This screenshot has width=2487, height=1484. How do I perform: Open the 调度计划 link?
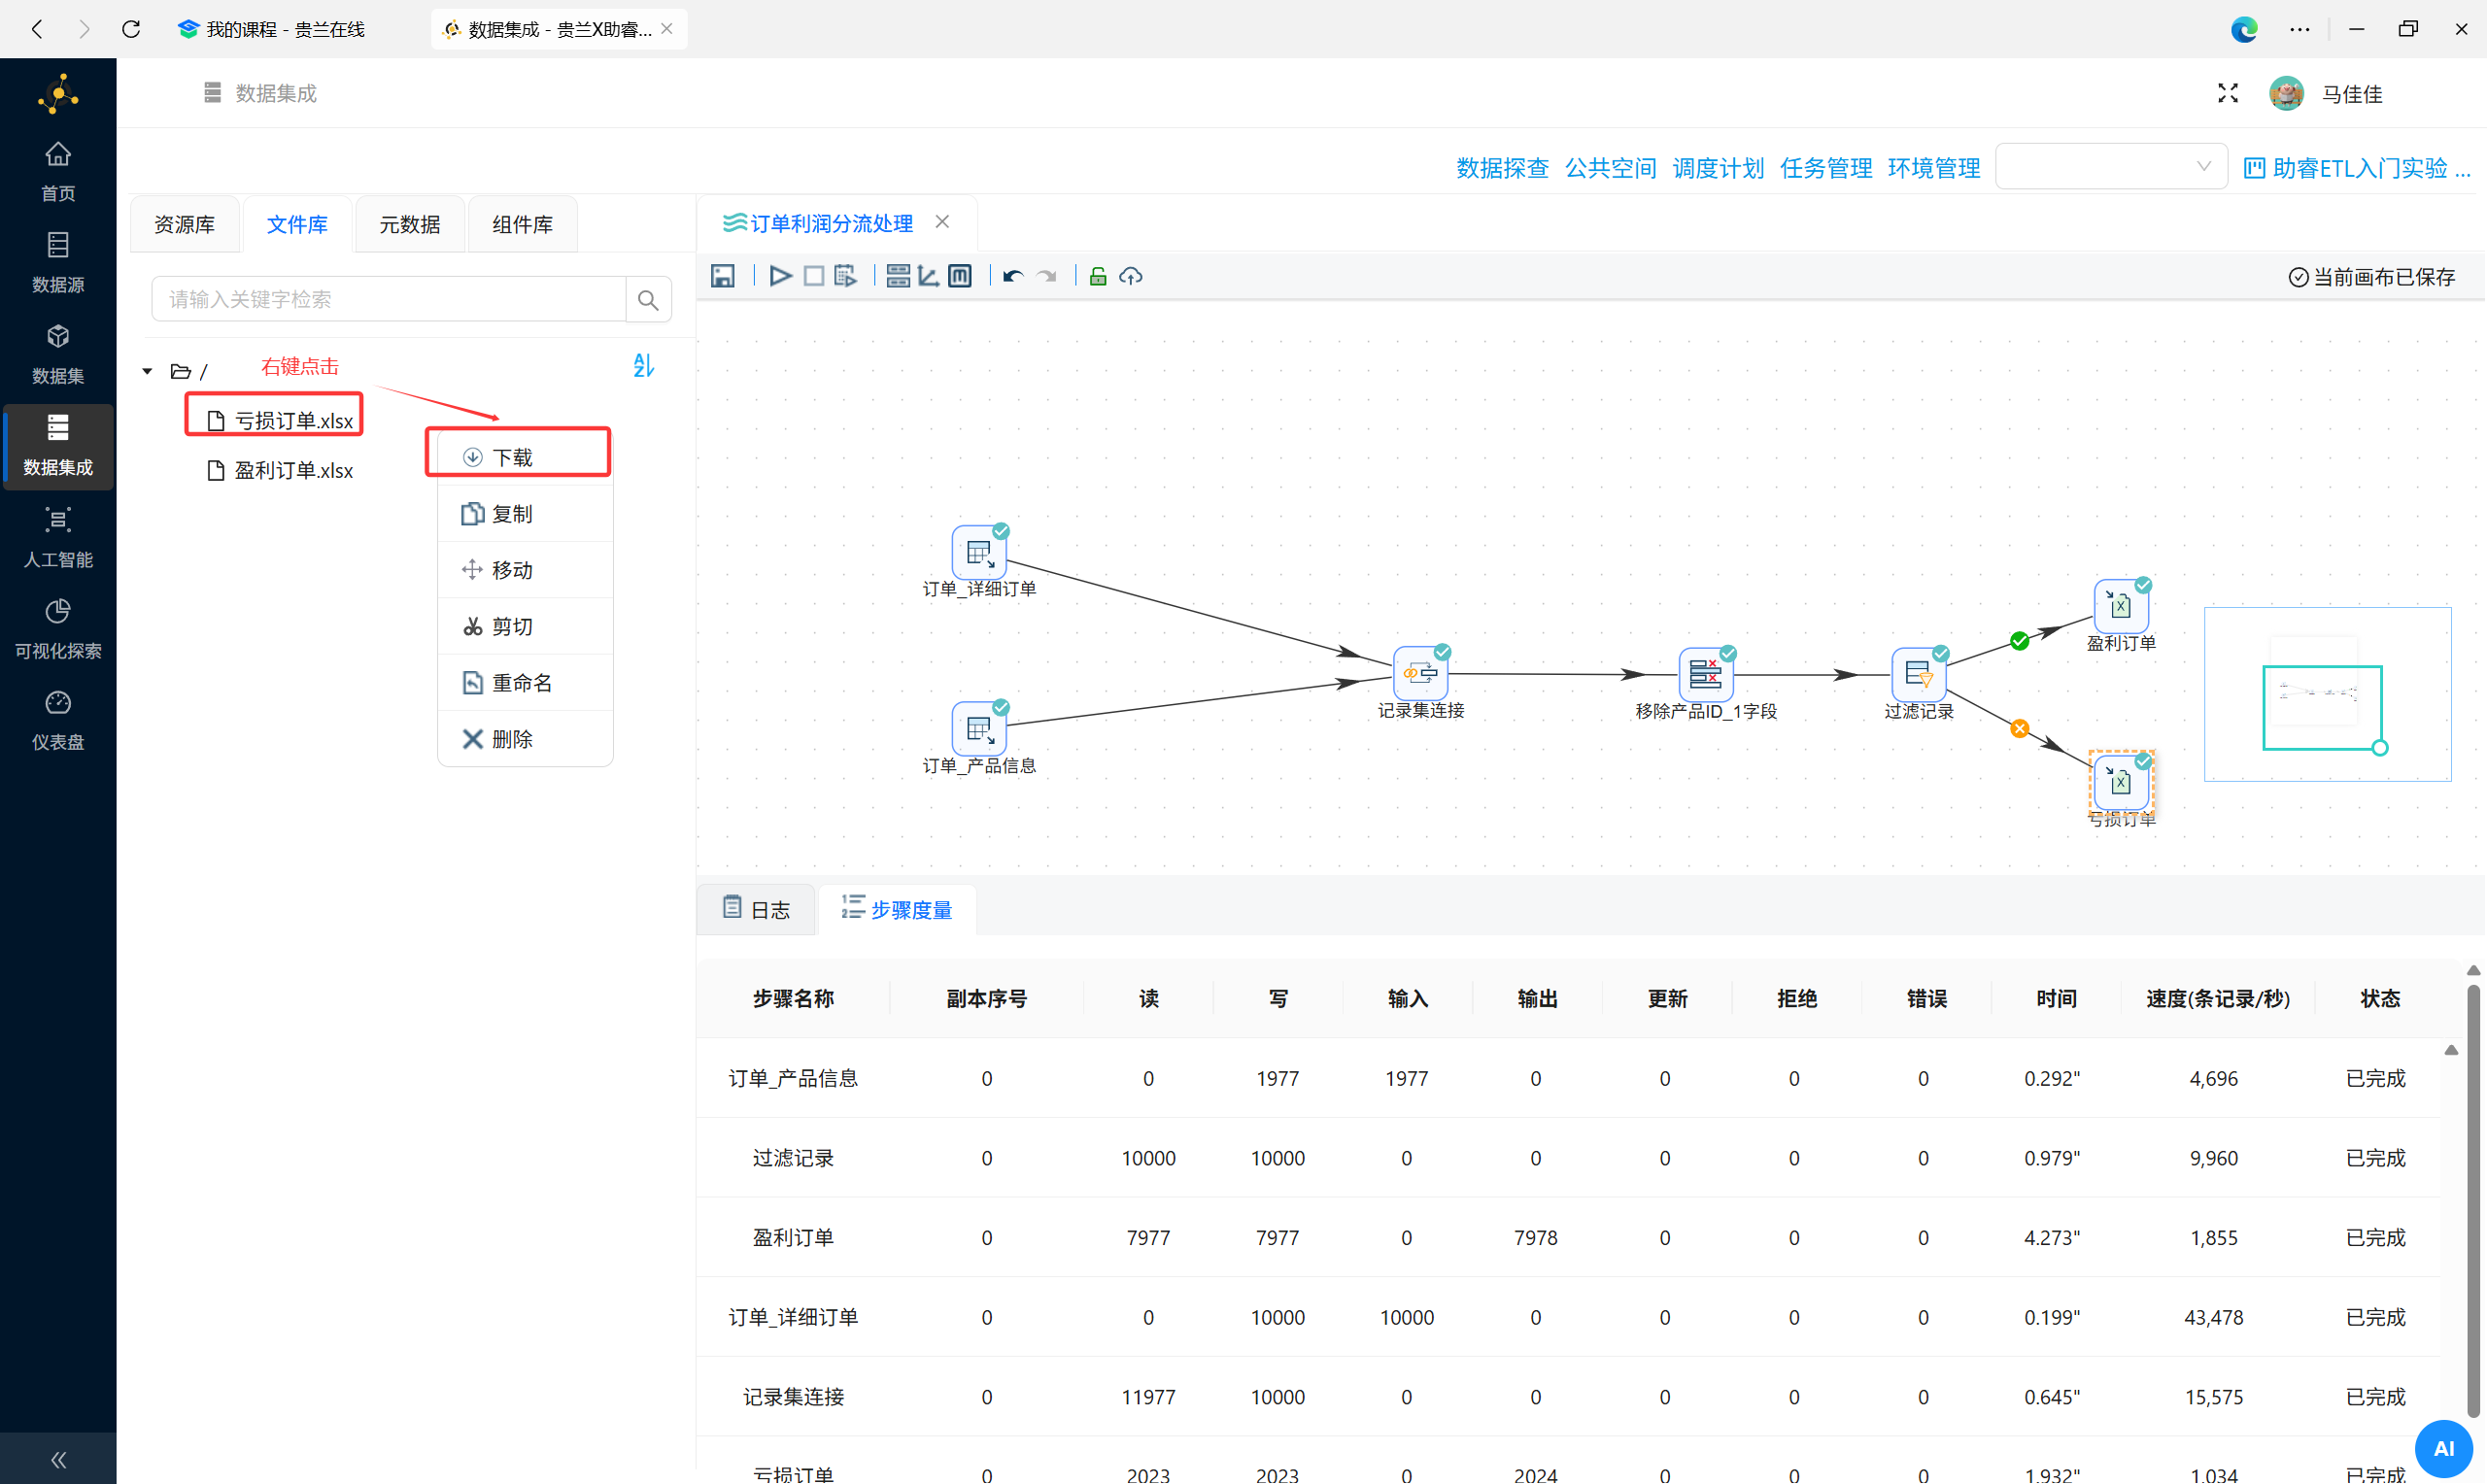pyautogui.click(x=1718, y=168)
